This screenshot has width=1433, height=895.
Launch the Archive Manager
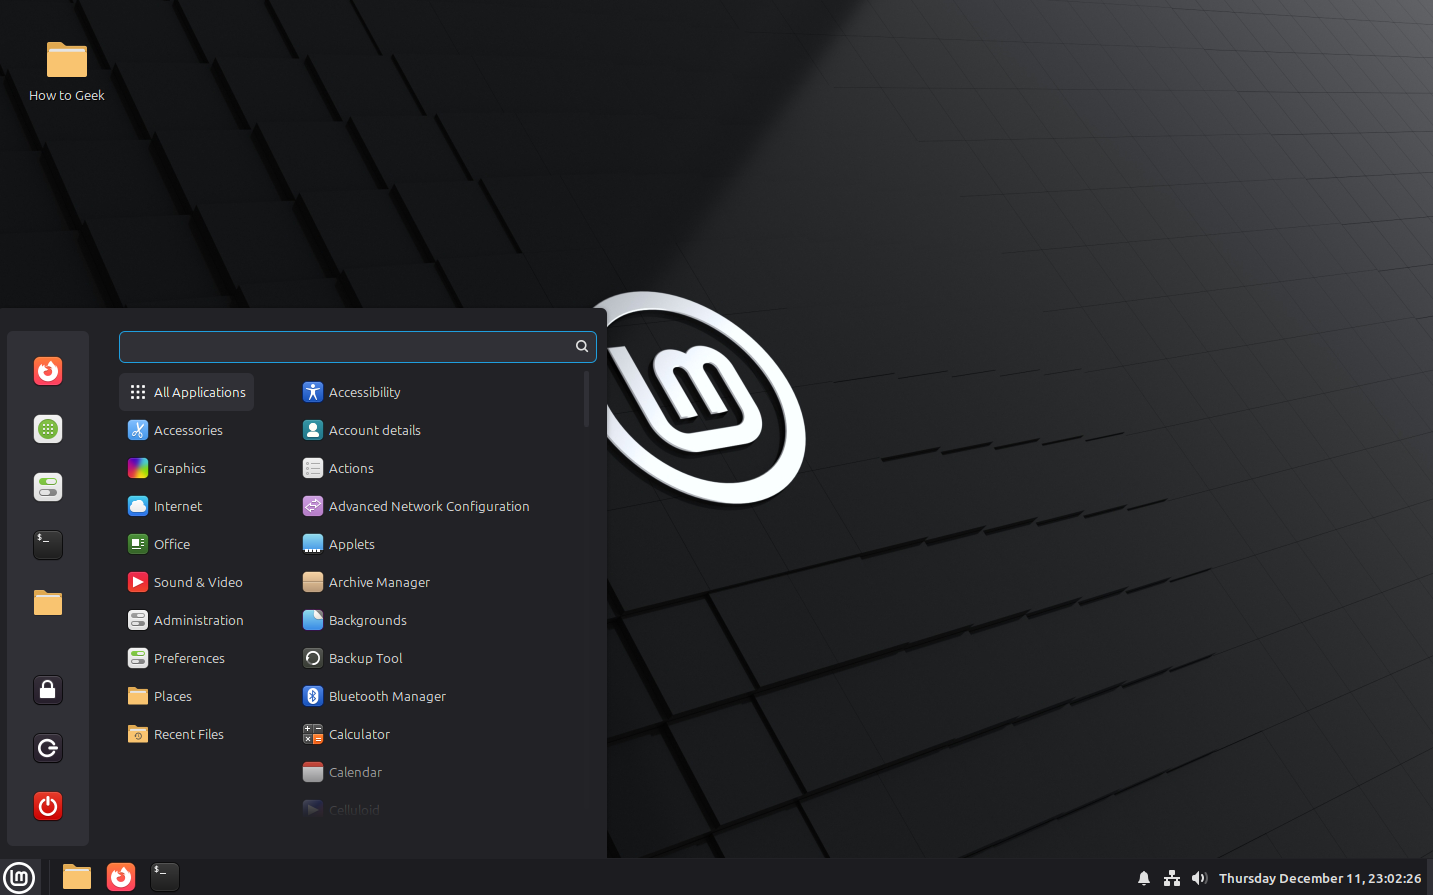pos(379,582)
